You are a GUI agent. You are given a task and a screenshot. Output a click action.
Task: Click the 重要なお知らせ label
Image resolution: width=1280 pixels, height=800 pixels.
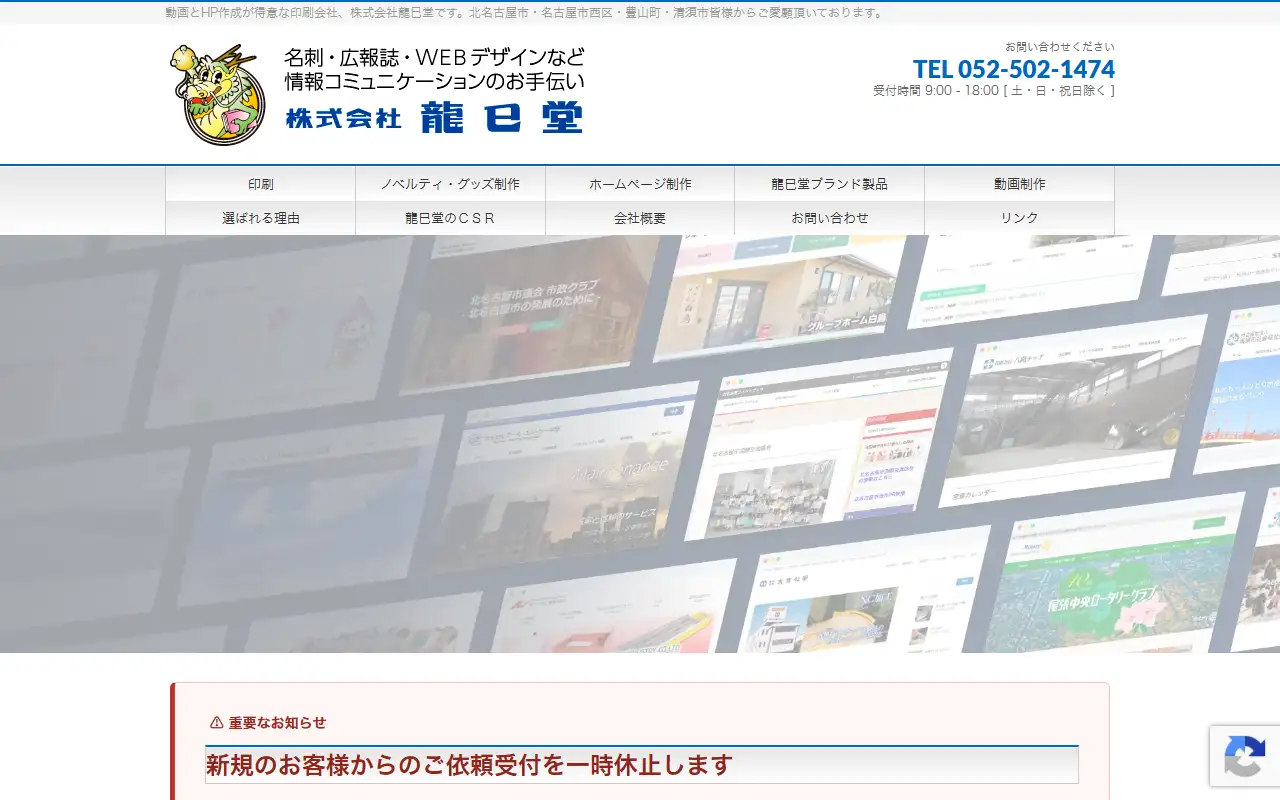click(277, 723)
